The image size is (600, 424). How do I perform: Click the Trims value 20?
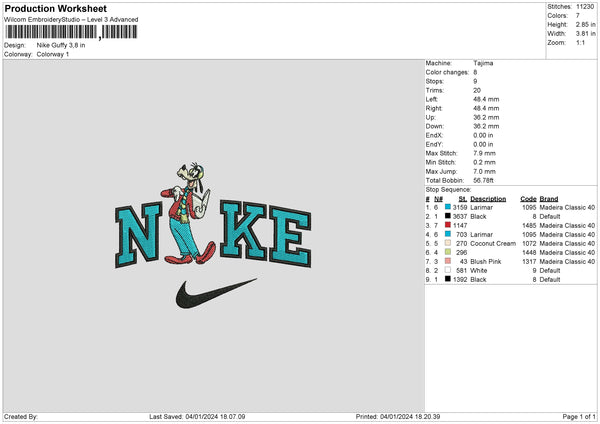[477, 90]
